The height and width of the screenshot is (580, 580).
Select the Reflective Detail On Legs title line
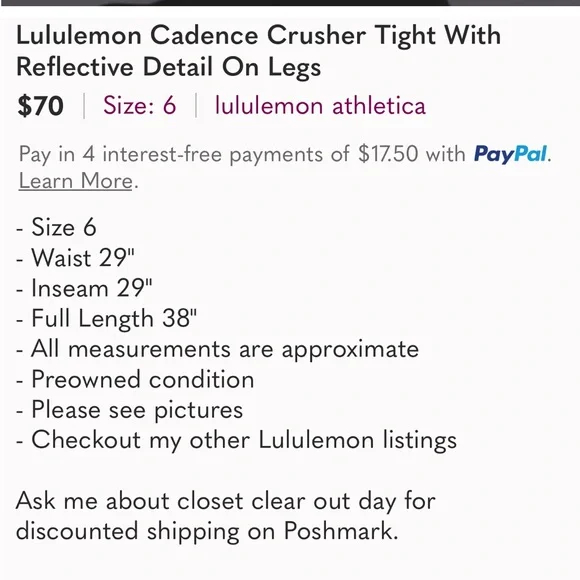168,68
